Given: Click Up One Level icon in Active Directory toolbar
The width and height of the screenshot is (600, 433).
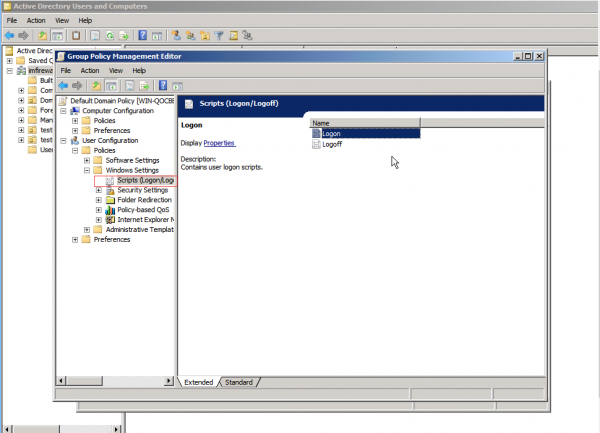Looking at the screenshot, I should coord(42,36).
